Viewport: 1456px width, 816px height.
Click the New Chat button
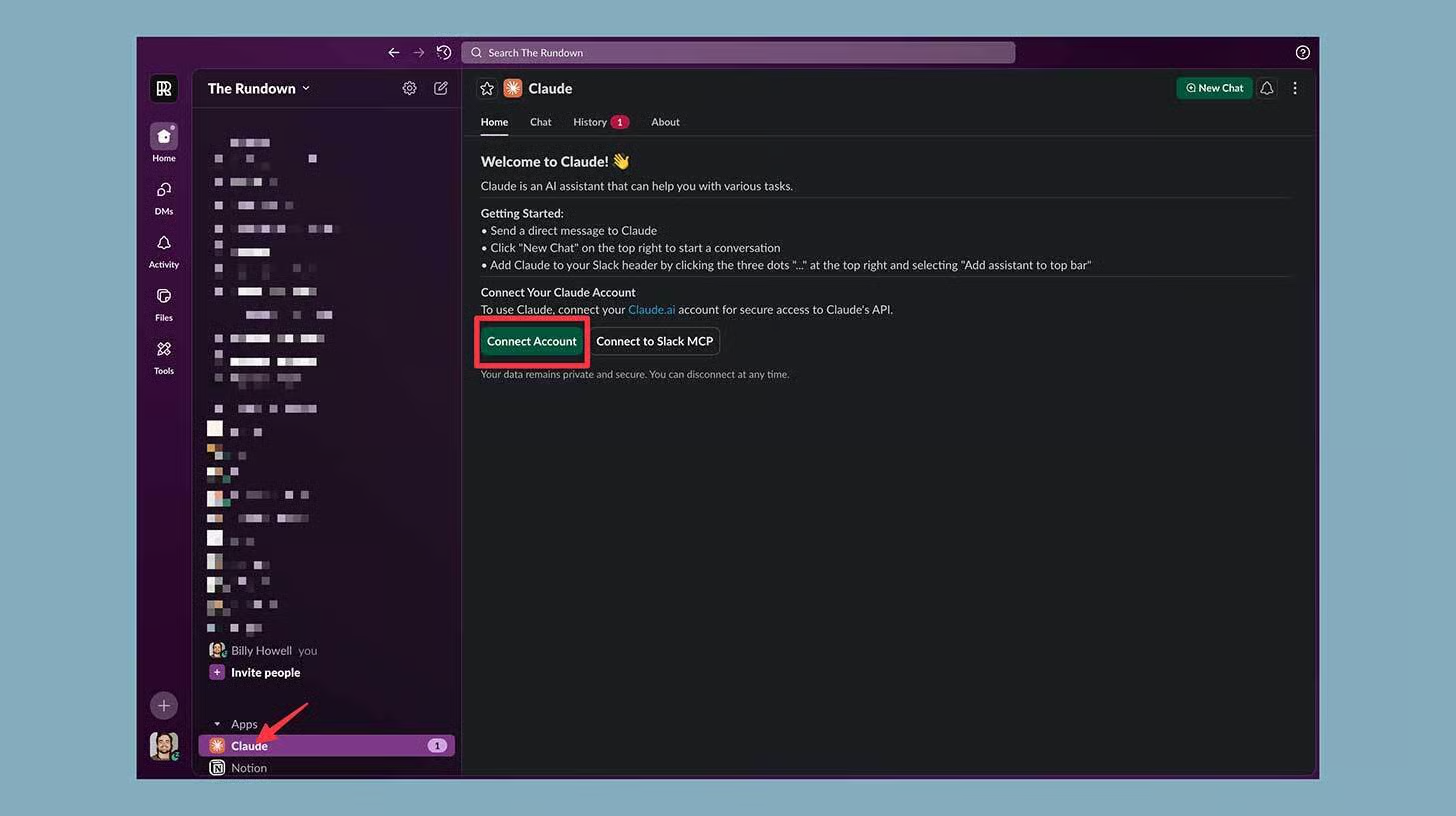[1214, 88]
